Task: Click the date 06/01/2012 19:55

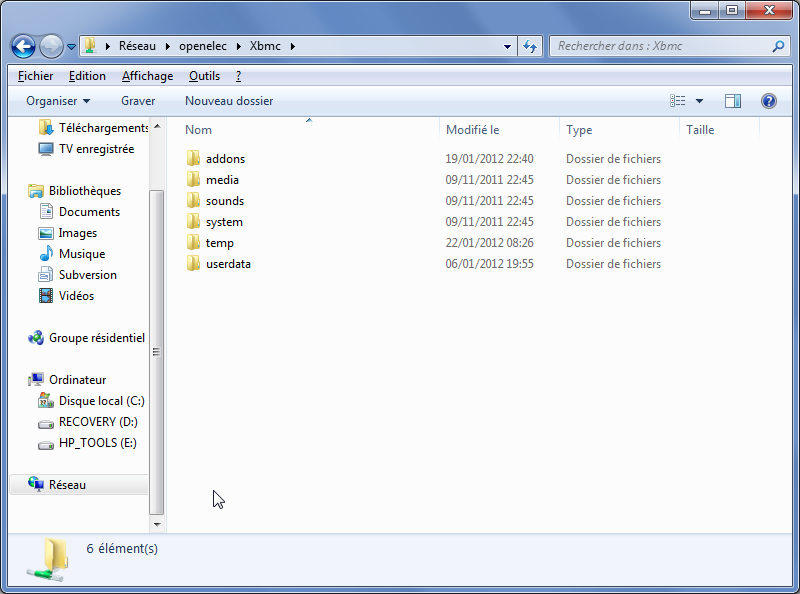Action: point(489,264)
